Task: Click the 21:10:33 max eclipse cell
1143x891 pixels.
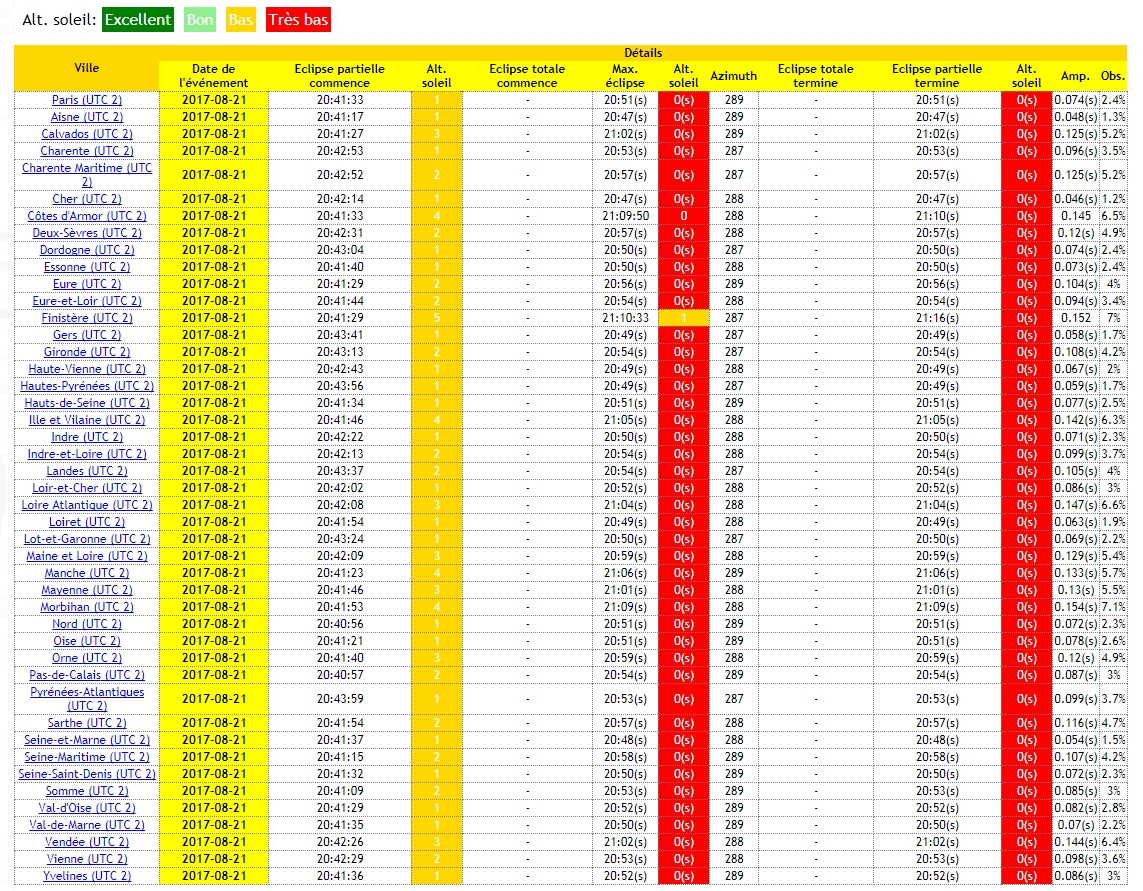Action: coord(626,318)
